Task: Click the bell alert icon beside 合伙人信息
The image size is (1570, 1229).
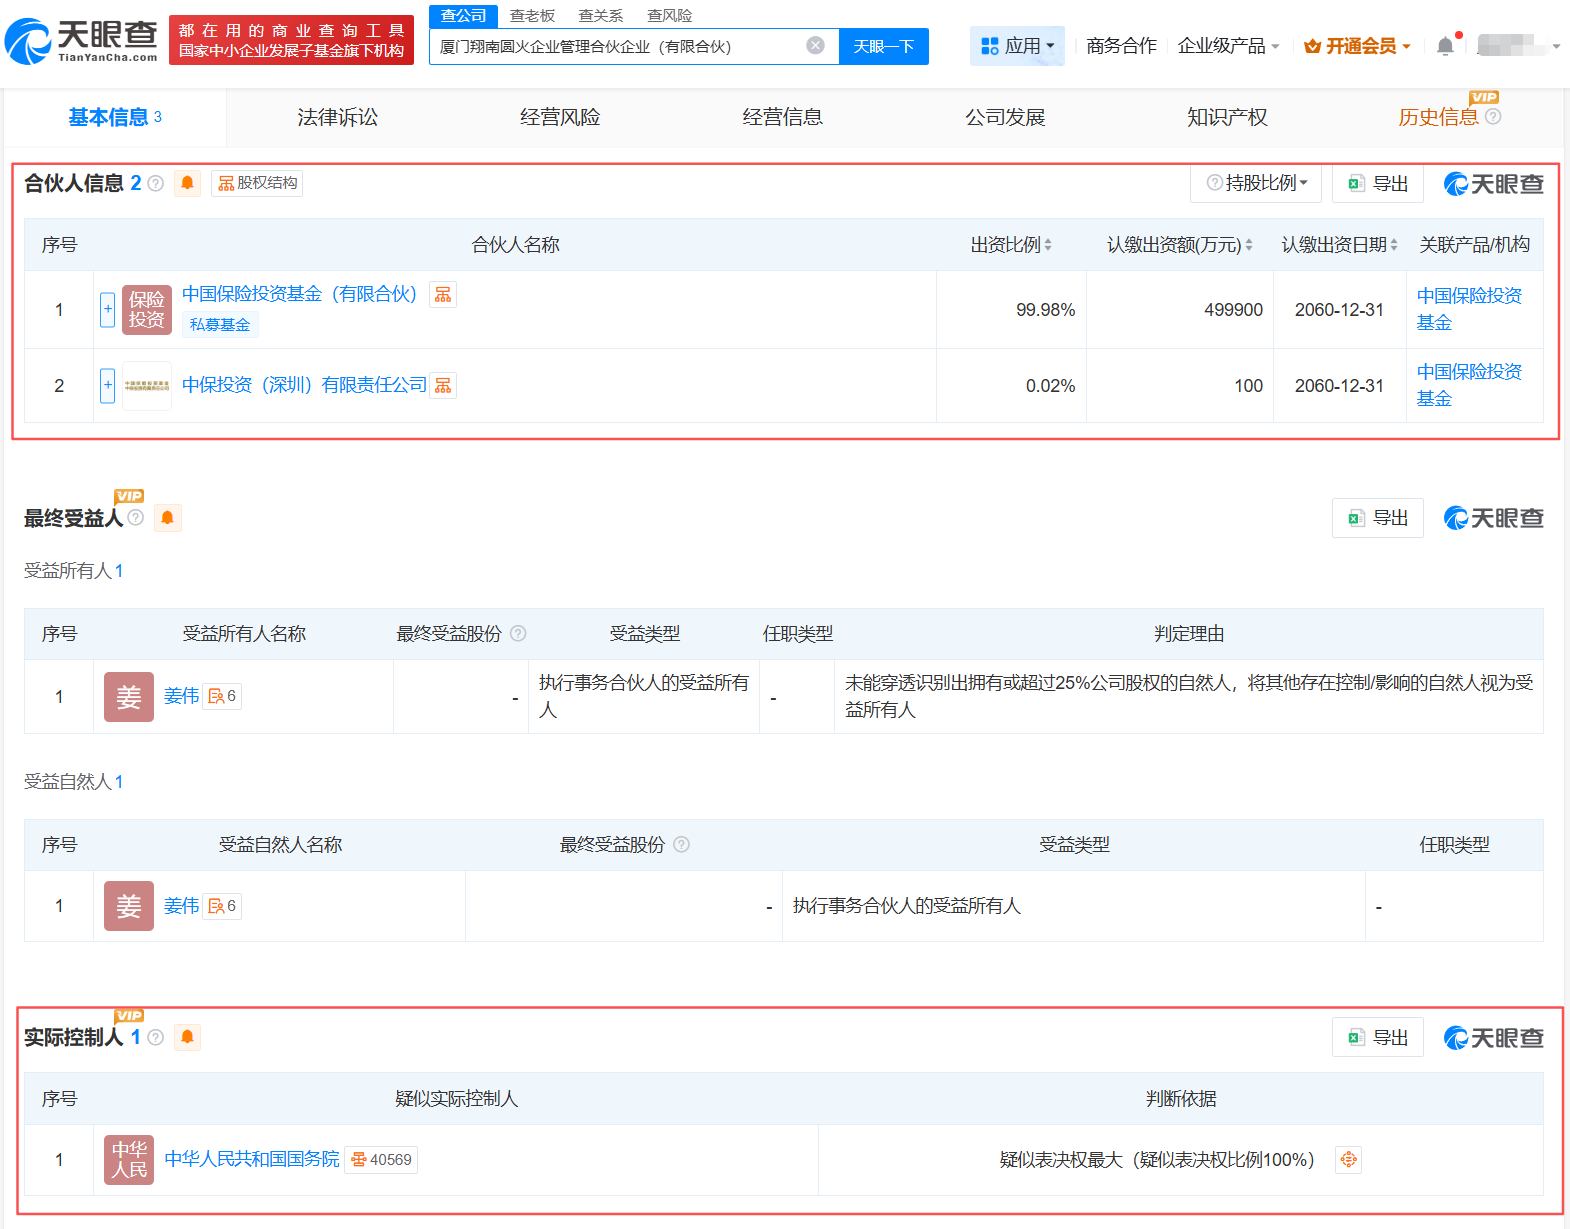Action: click(187, 183)
